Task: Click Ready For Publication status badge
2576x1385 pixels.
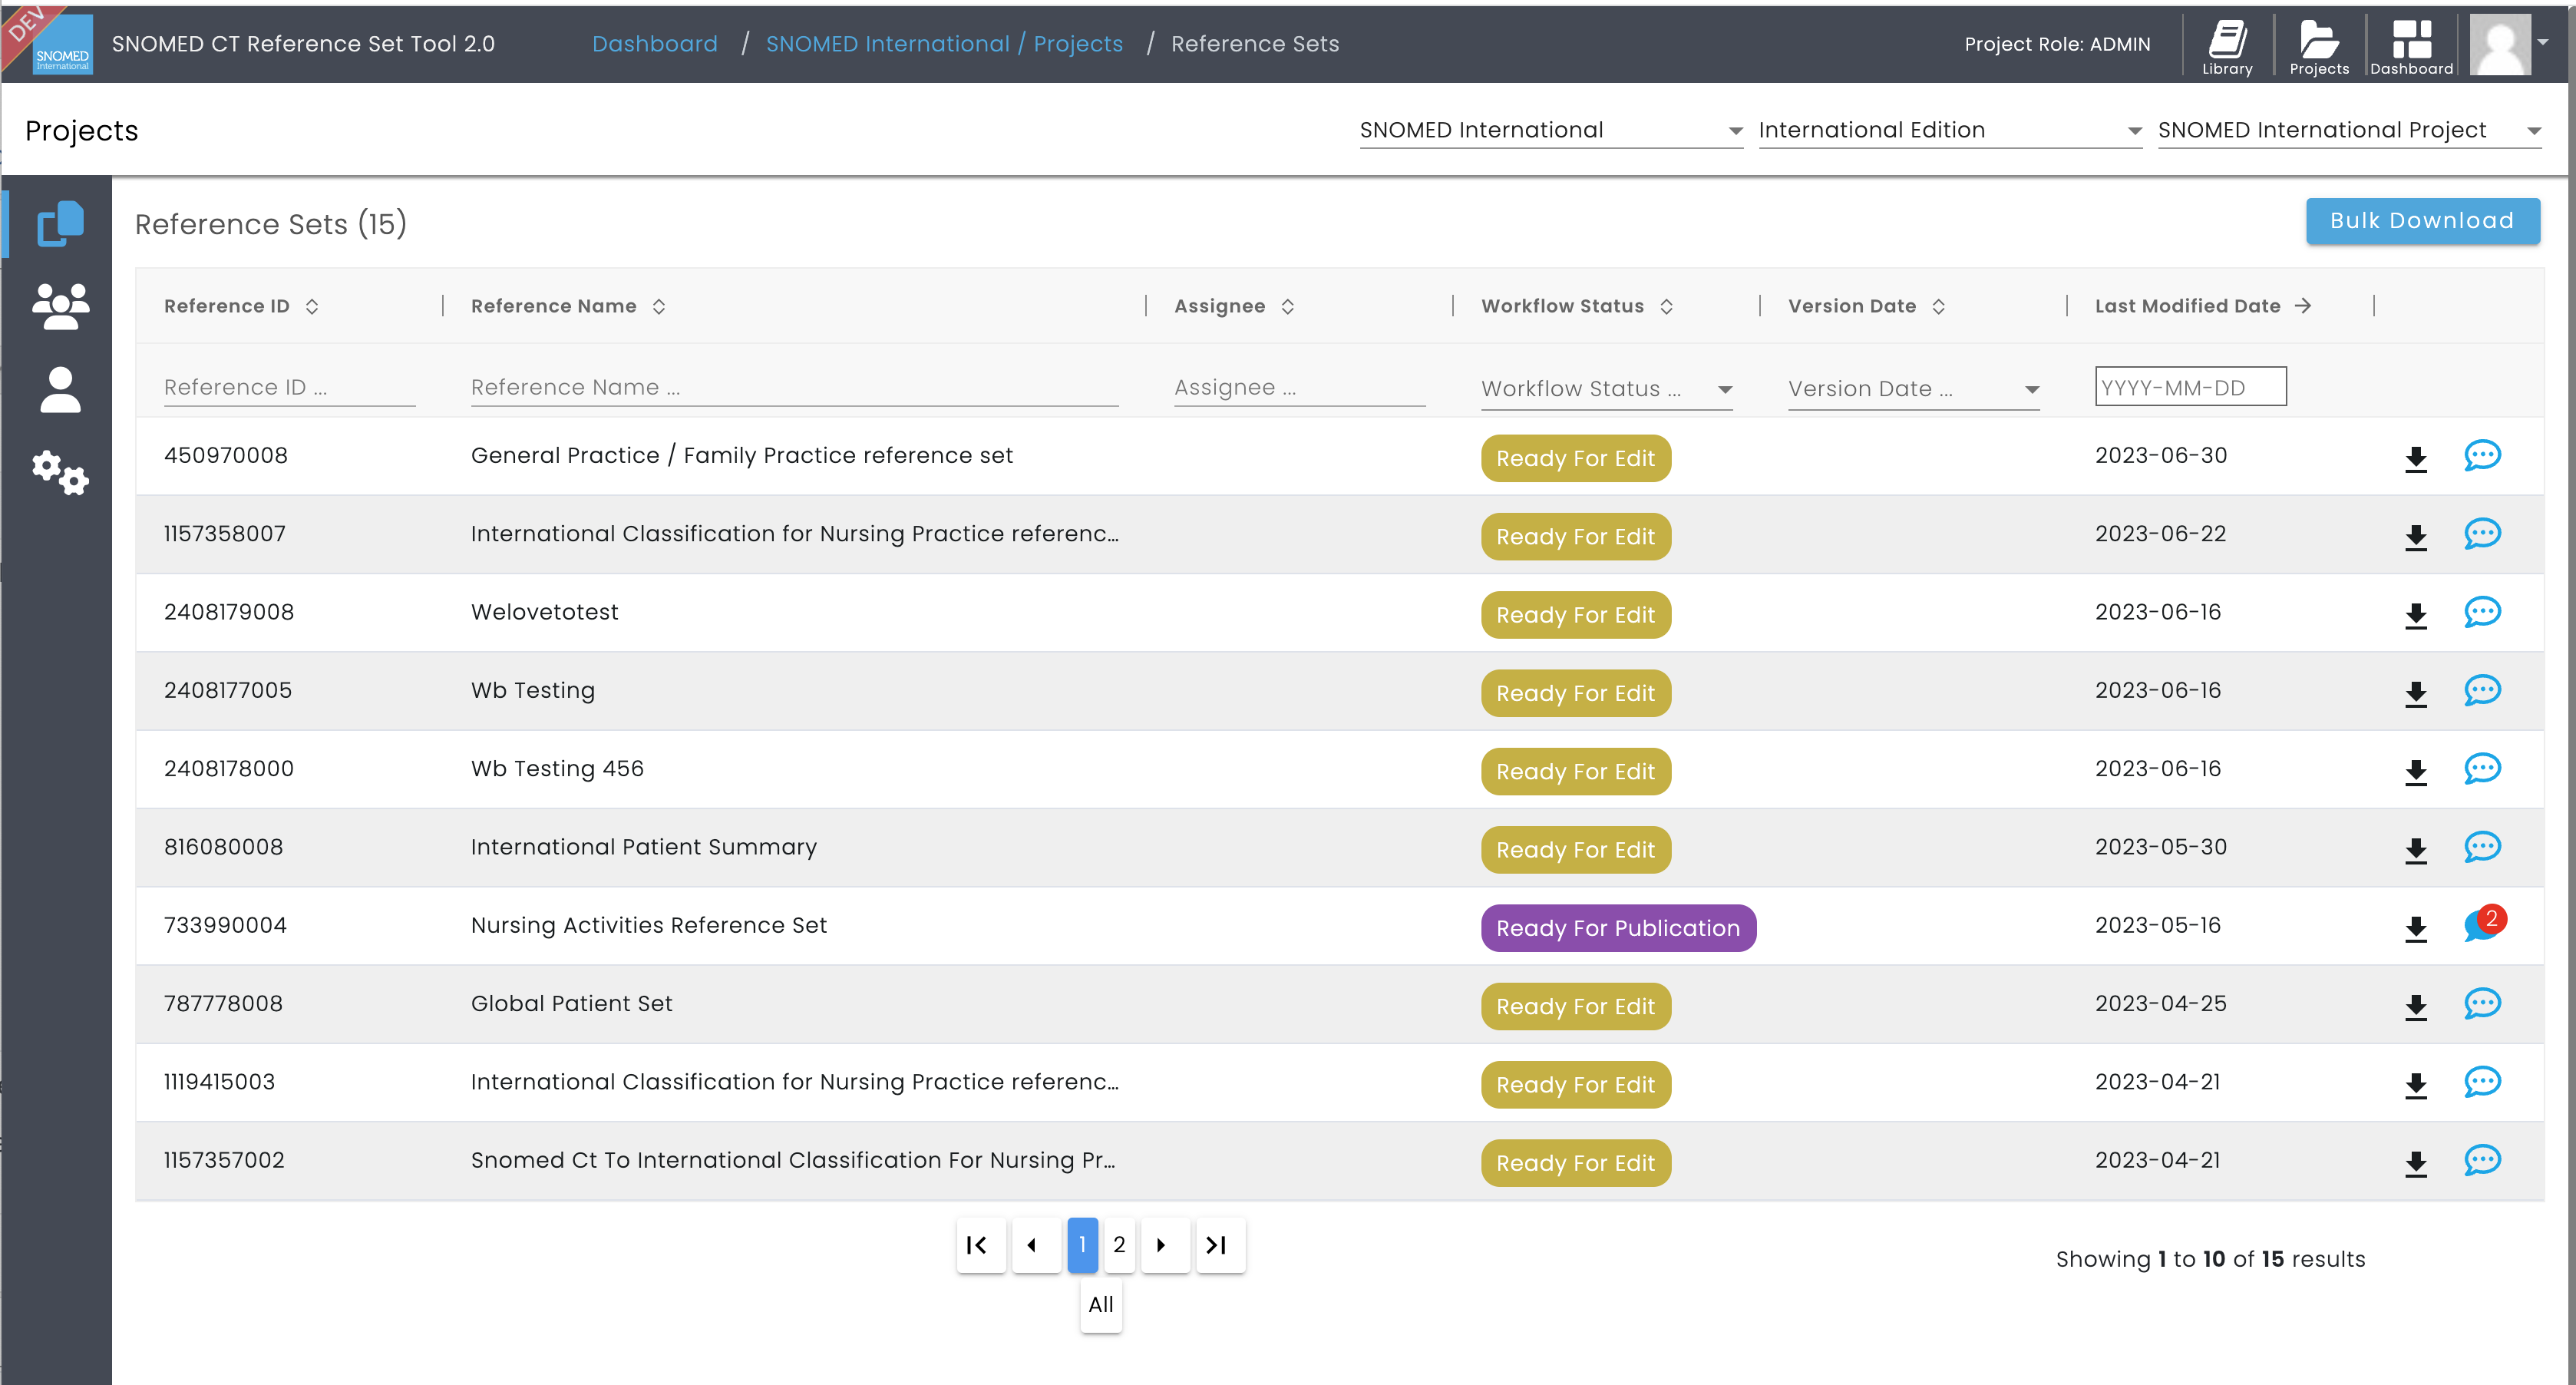Action: pyautogui.click(x=1618, y=928)
